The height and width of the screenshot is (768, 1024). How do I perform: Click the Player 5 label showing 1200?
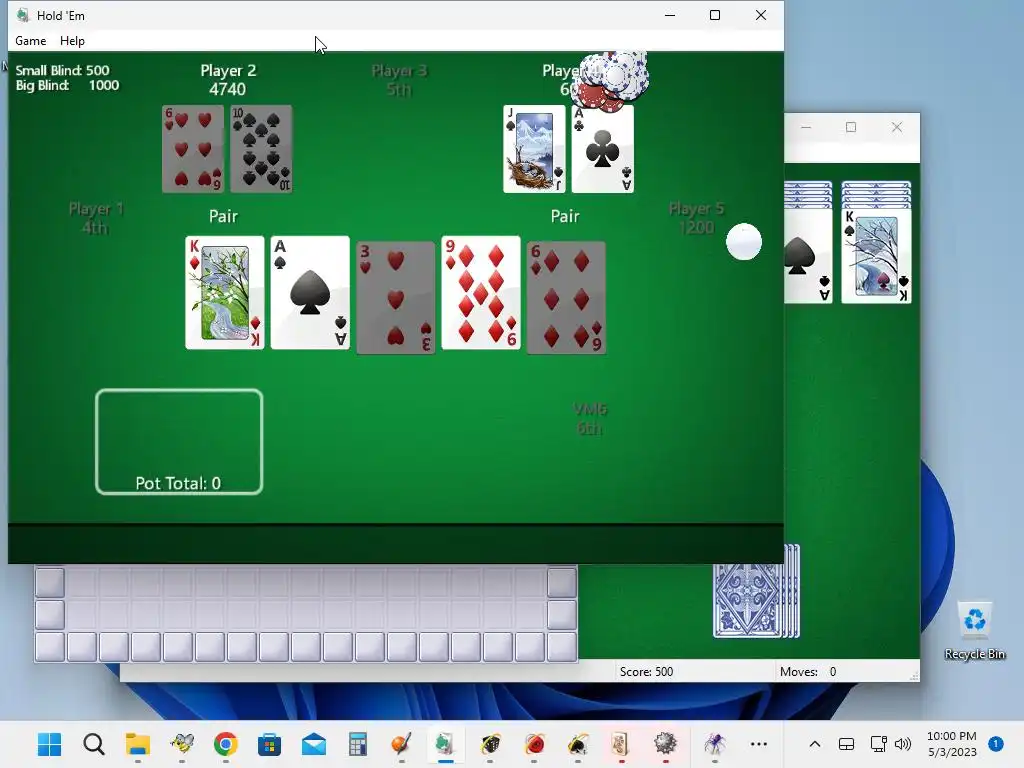click(x=696, y=218)
